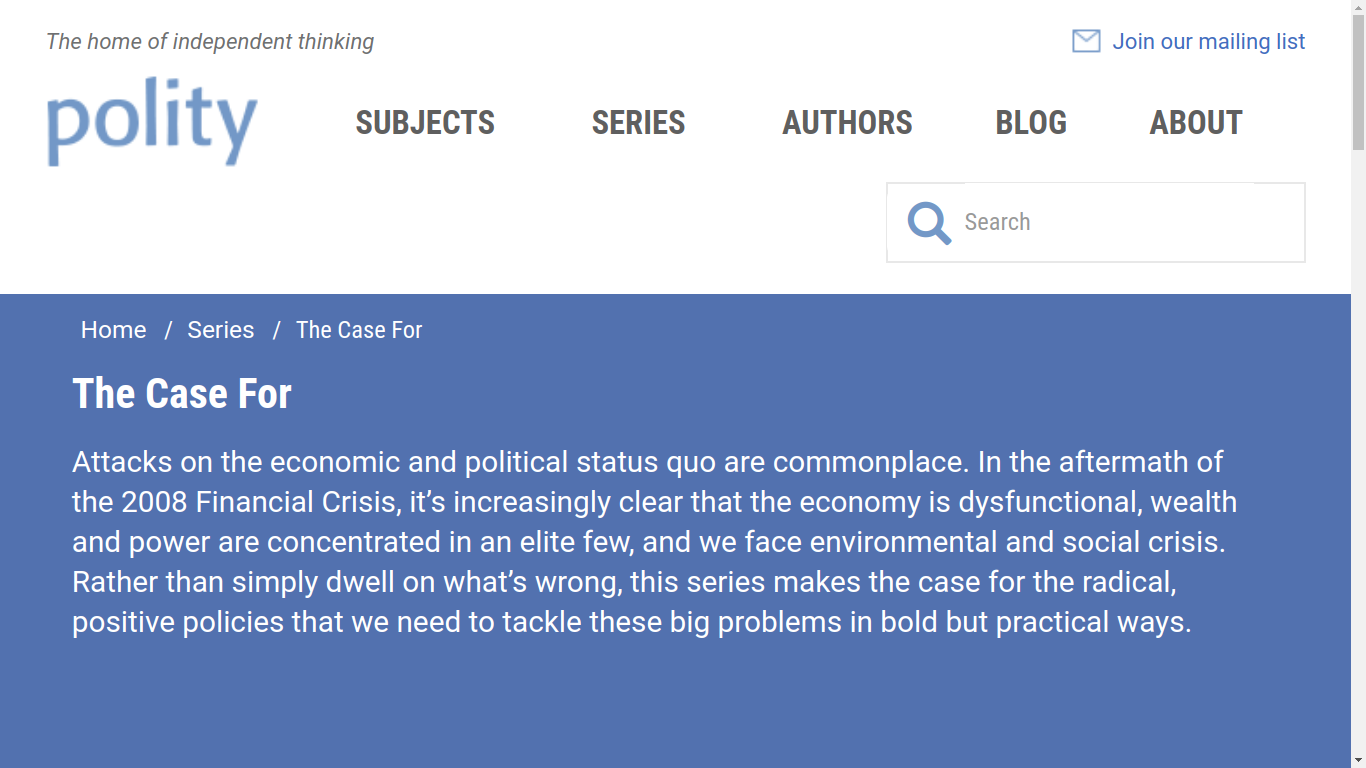
Task: Click the tagline The home of independent thinking
Action: click(210, 42)
